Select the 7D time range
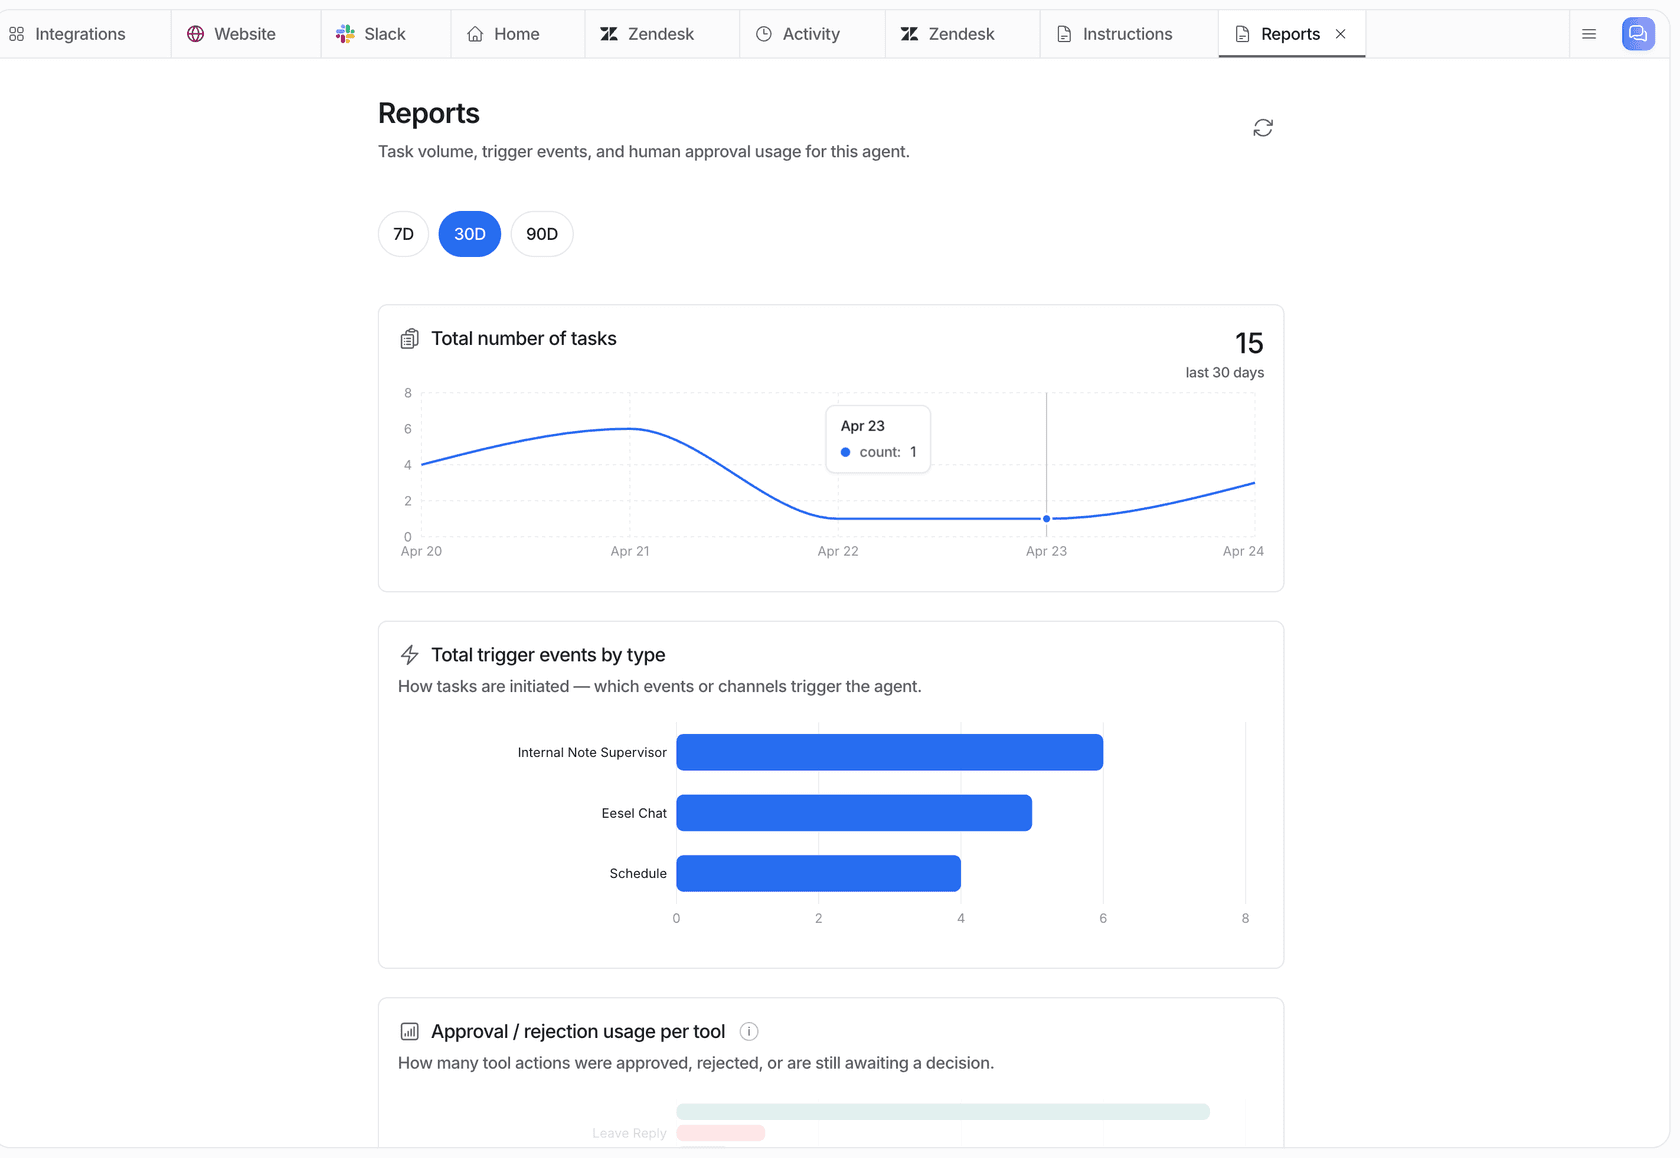 coord(403,234)
